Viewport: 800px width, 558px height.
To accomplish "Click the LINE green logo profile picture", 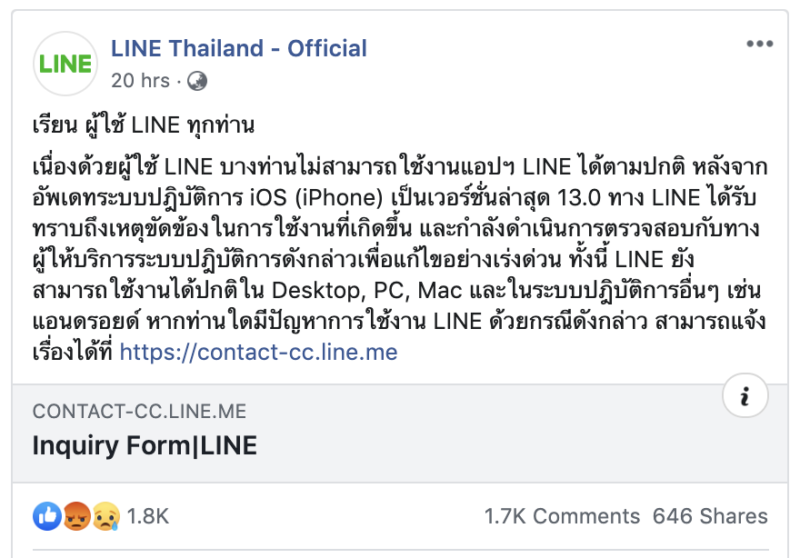I will click(x=66, y=64).
